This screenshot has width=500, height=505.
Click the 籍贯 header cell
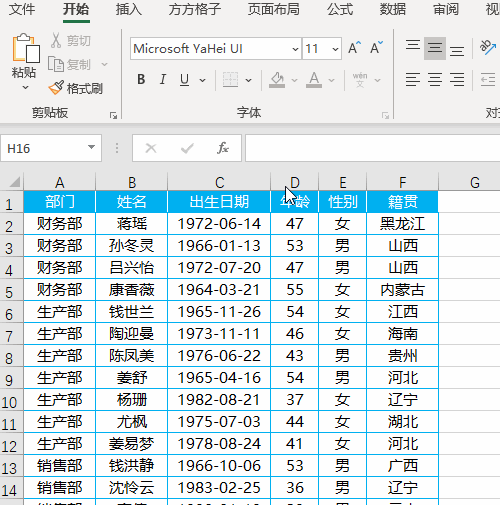coord(402,202)
